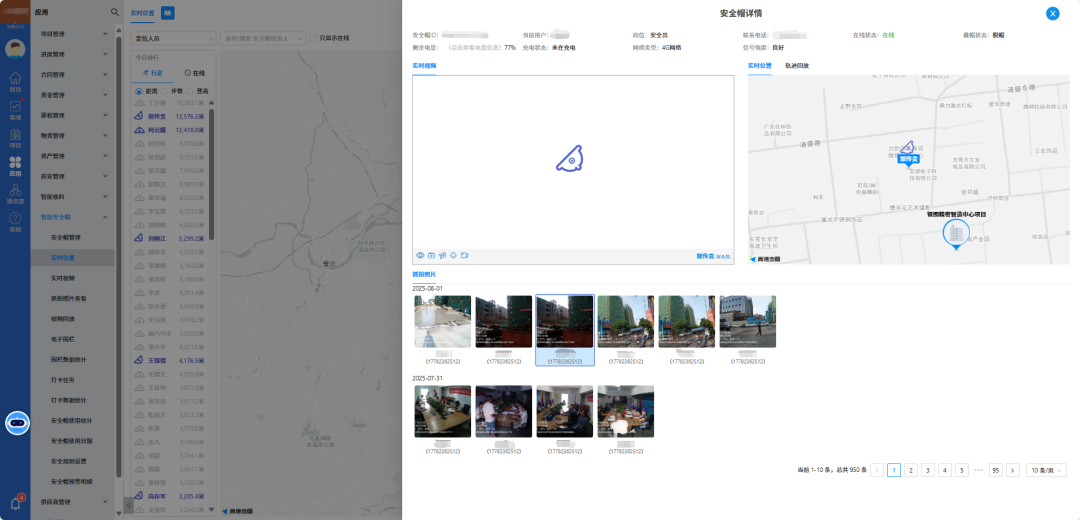Click the notification bell icon
The height and width of the screenshot is (520, 1080).
click(x=15, y=503)
